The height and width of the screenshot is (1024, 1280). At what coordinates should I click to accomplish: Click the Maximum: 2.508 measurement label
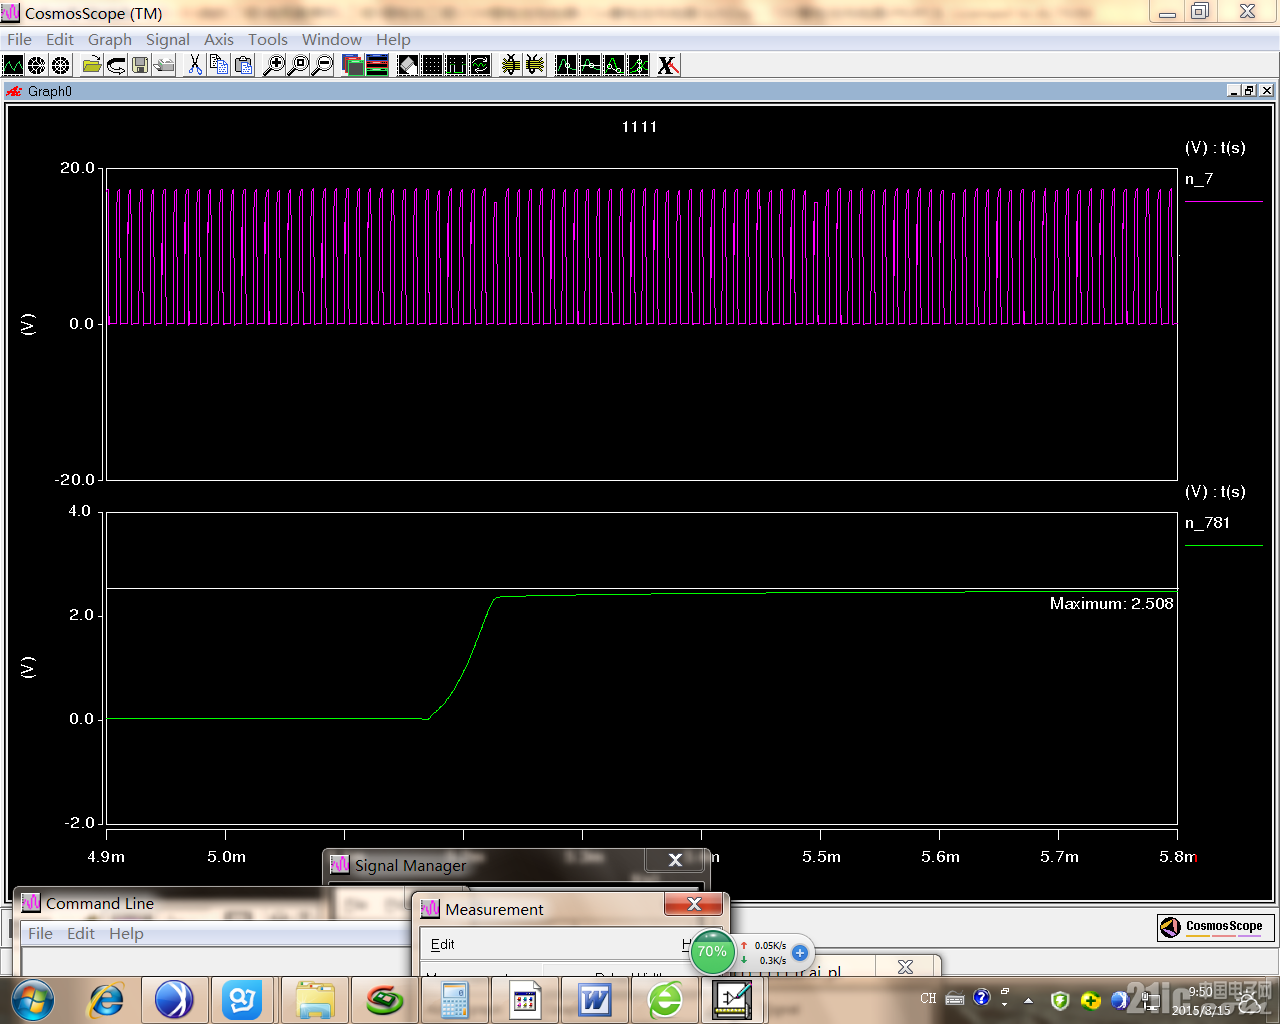coord(1111,604)
